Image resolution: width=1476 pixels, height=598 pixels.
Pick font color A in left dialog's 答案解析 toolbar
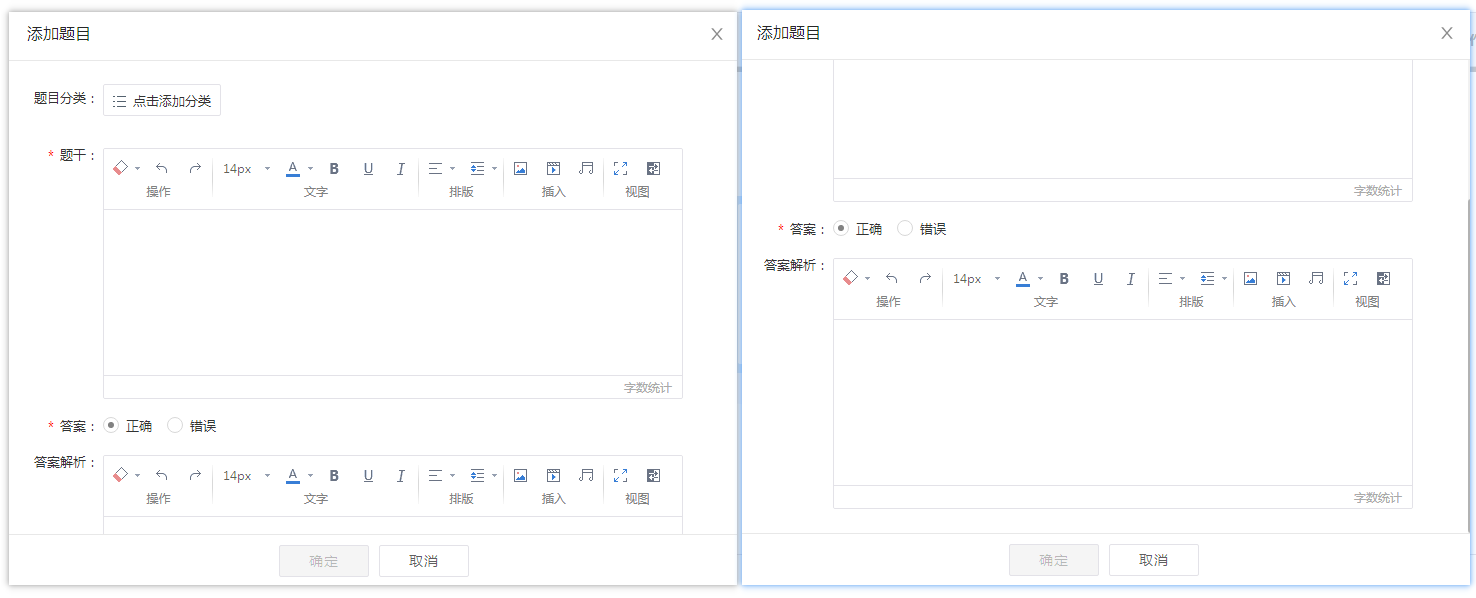tap(293, 475)
